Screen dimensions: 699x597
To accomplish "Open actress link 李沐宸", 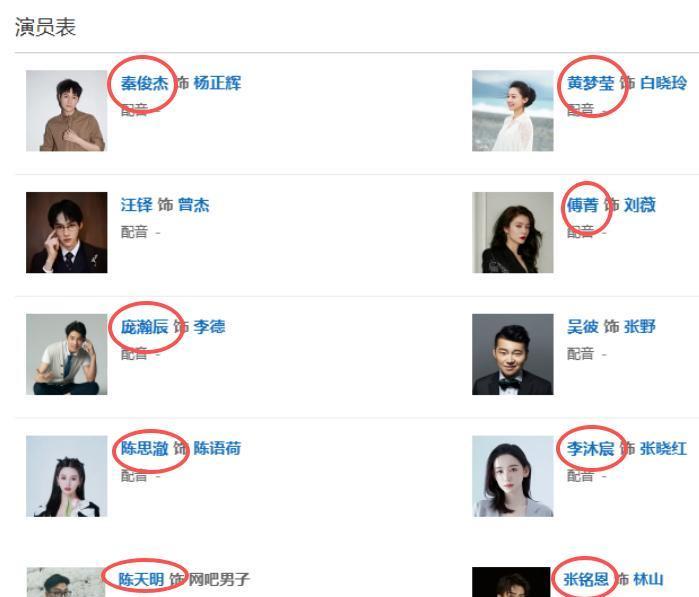I will click(x=590, y=449).
